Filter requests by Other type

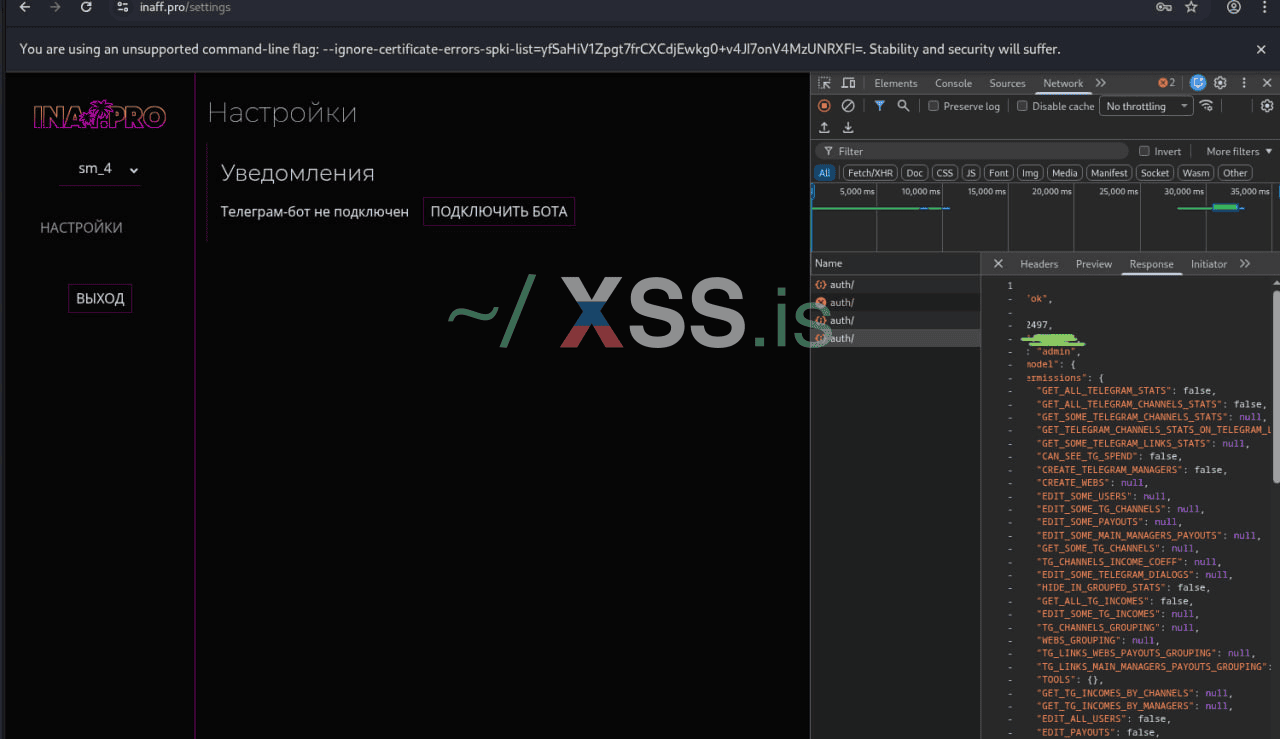coord(1235,173)
